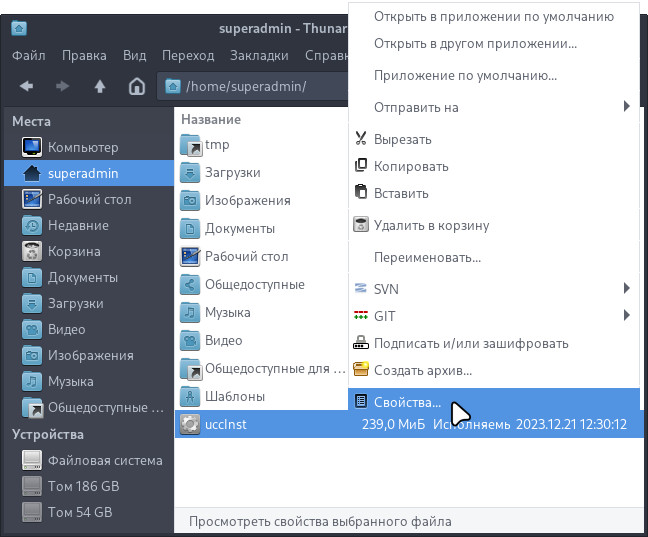
Task: Click the Home folder toolbar icon
Action: point(136,86)
